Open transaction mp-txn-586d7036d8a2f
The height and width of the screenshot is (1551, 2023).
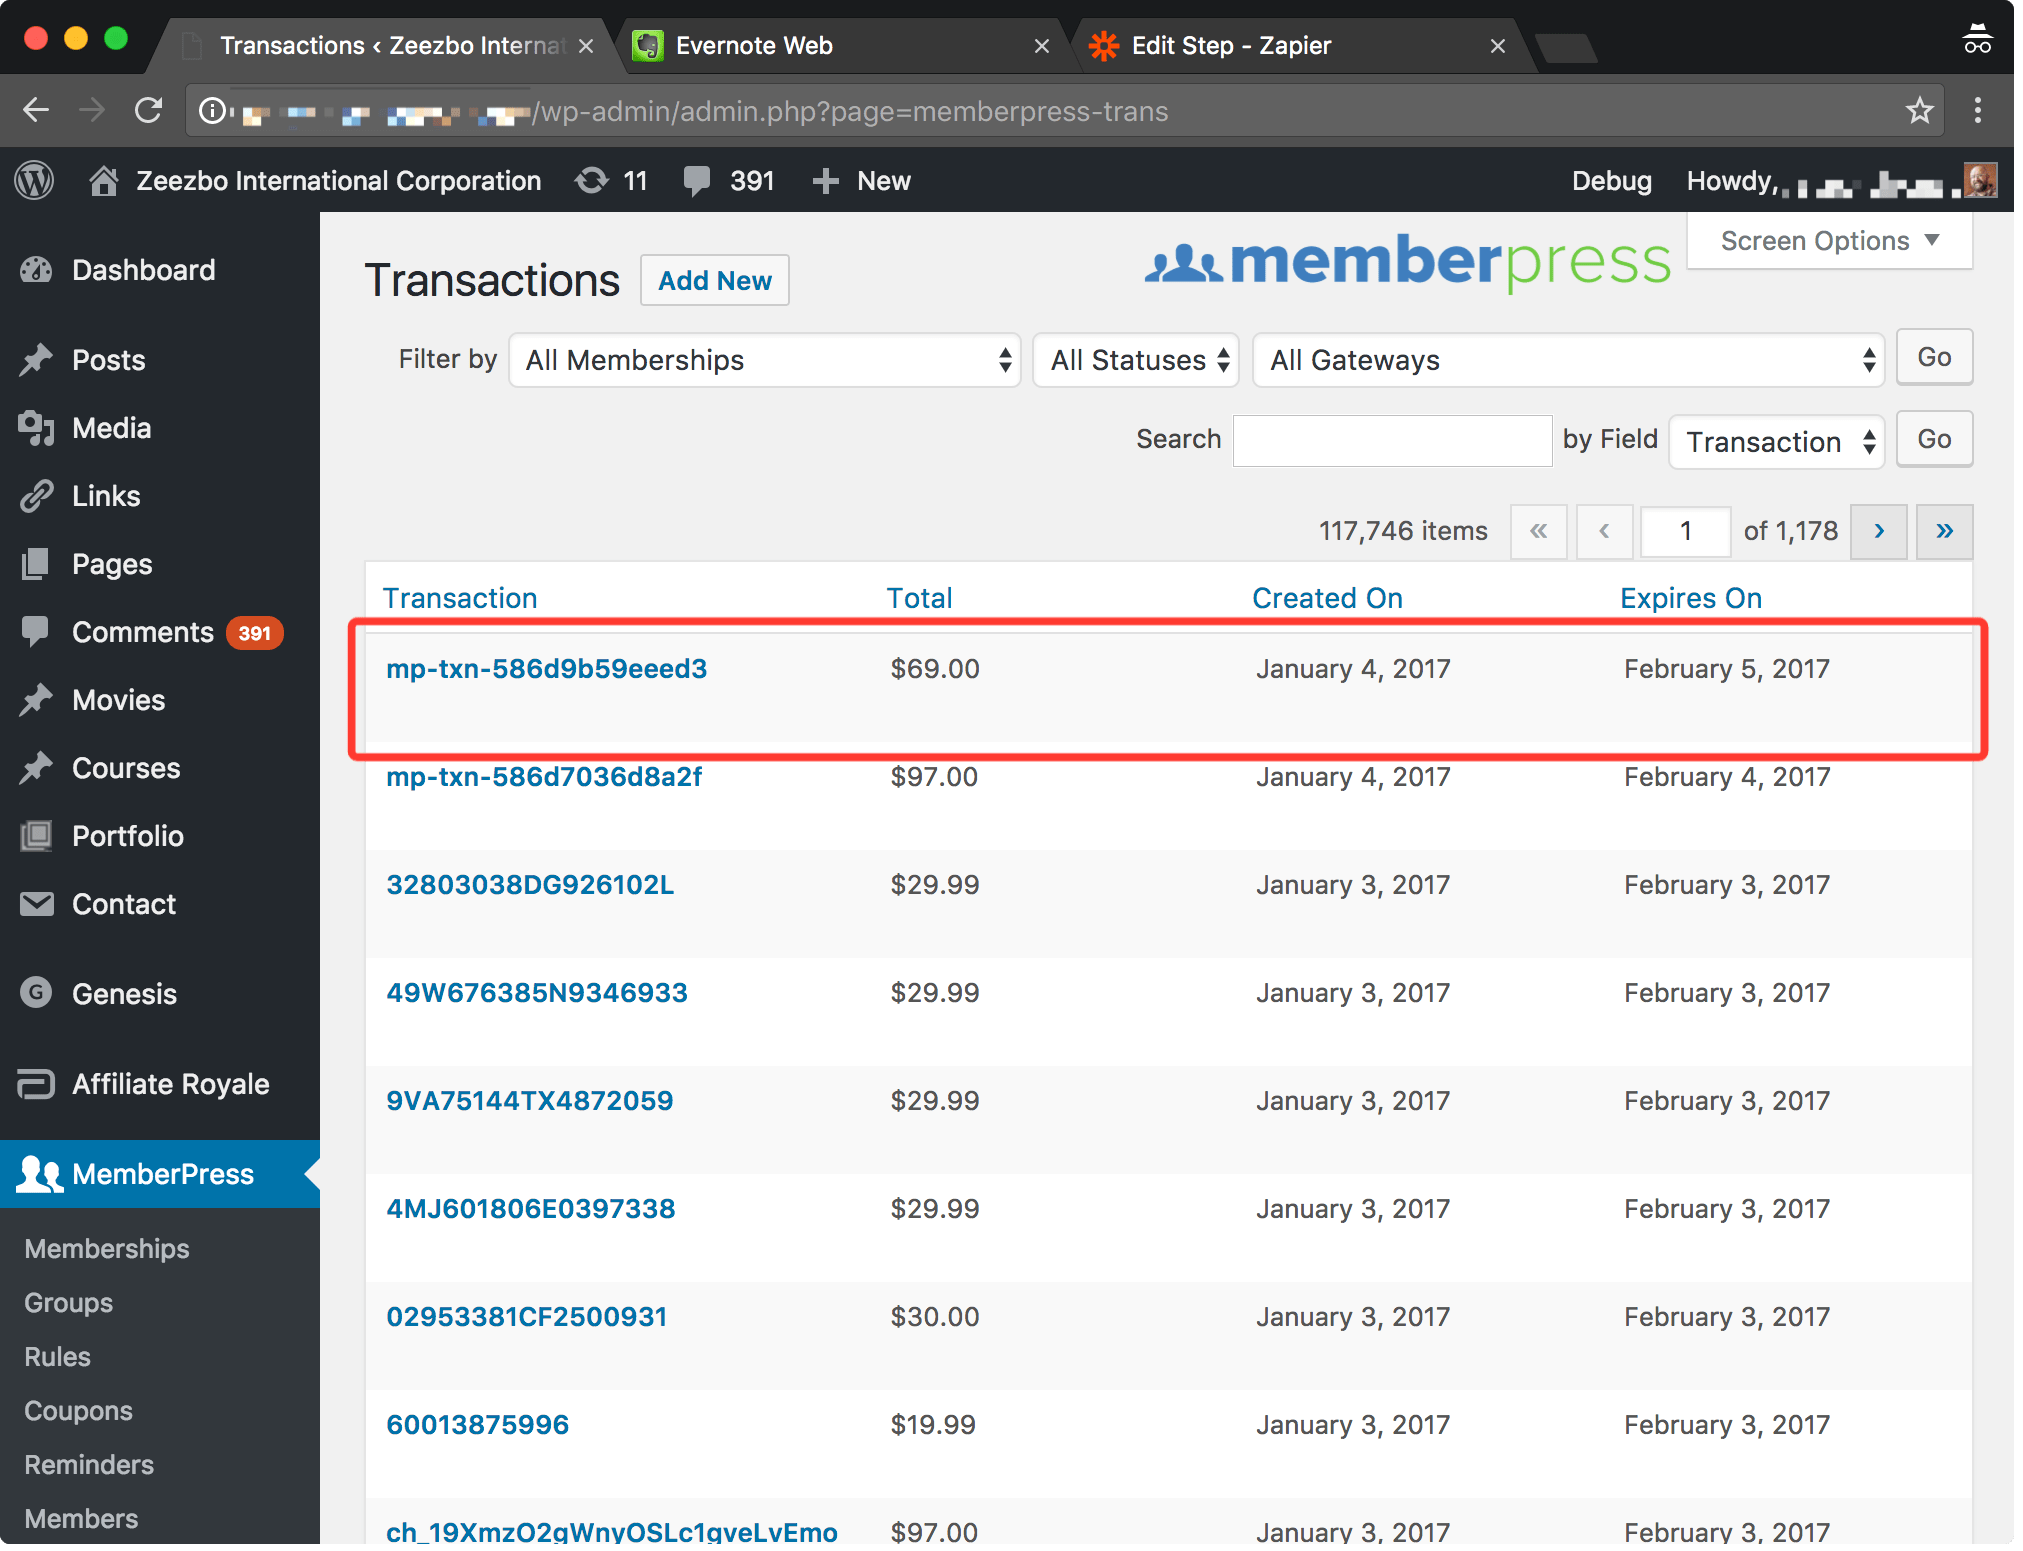point(545,776)
